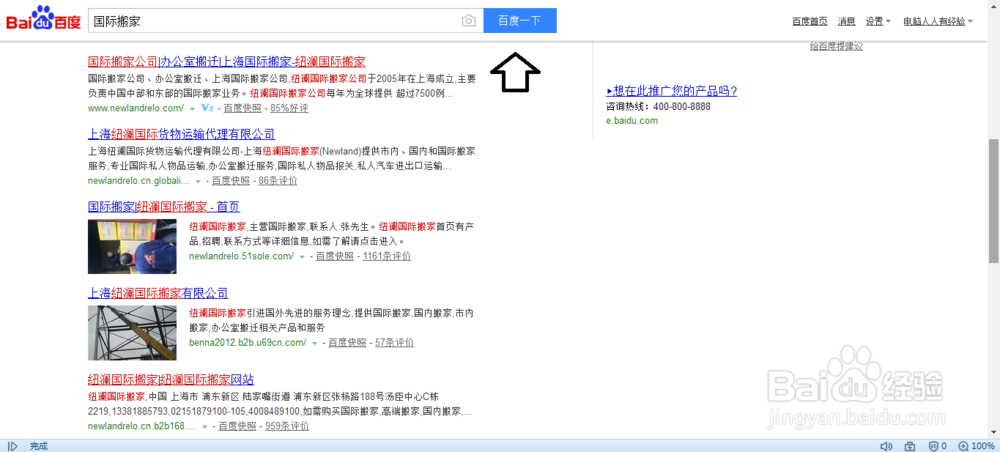Click e.baidu.com green URL
Viewport: 1000px width, 452px height.
631,120
